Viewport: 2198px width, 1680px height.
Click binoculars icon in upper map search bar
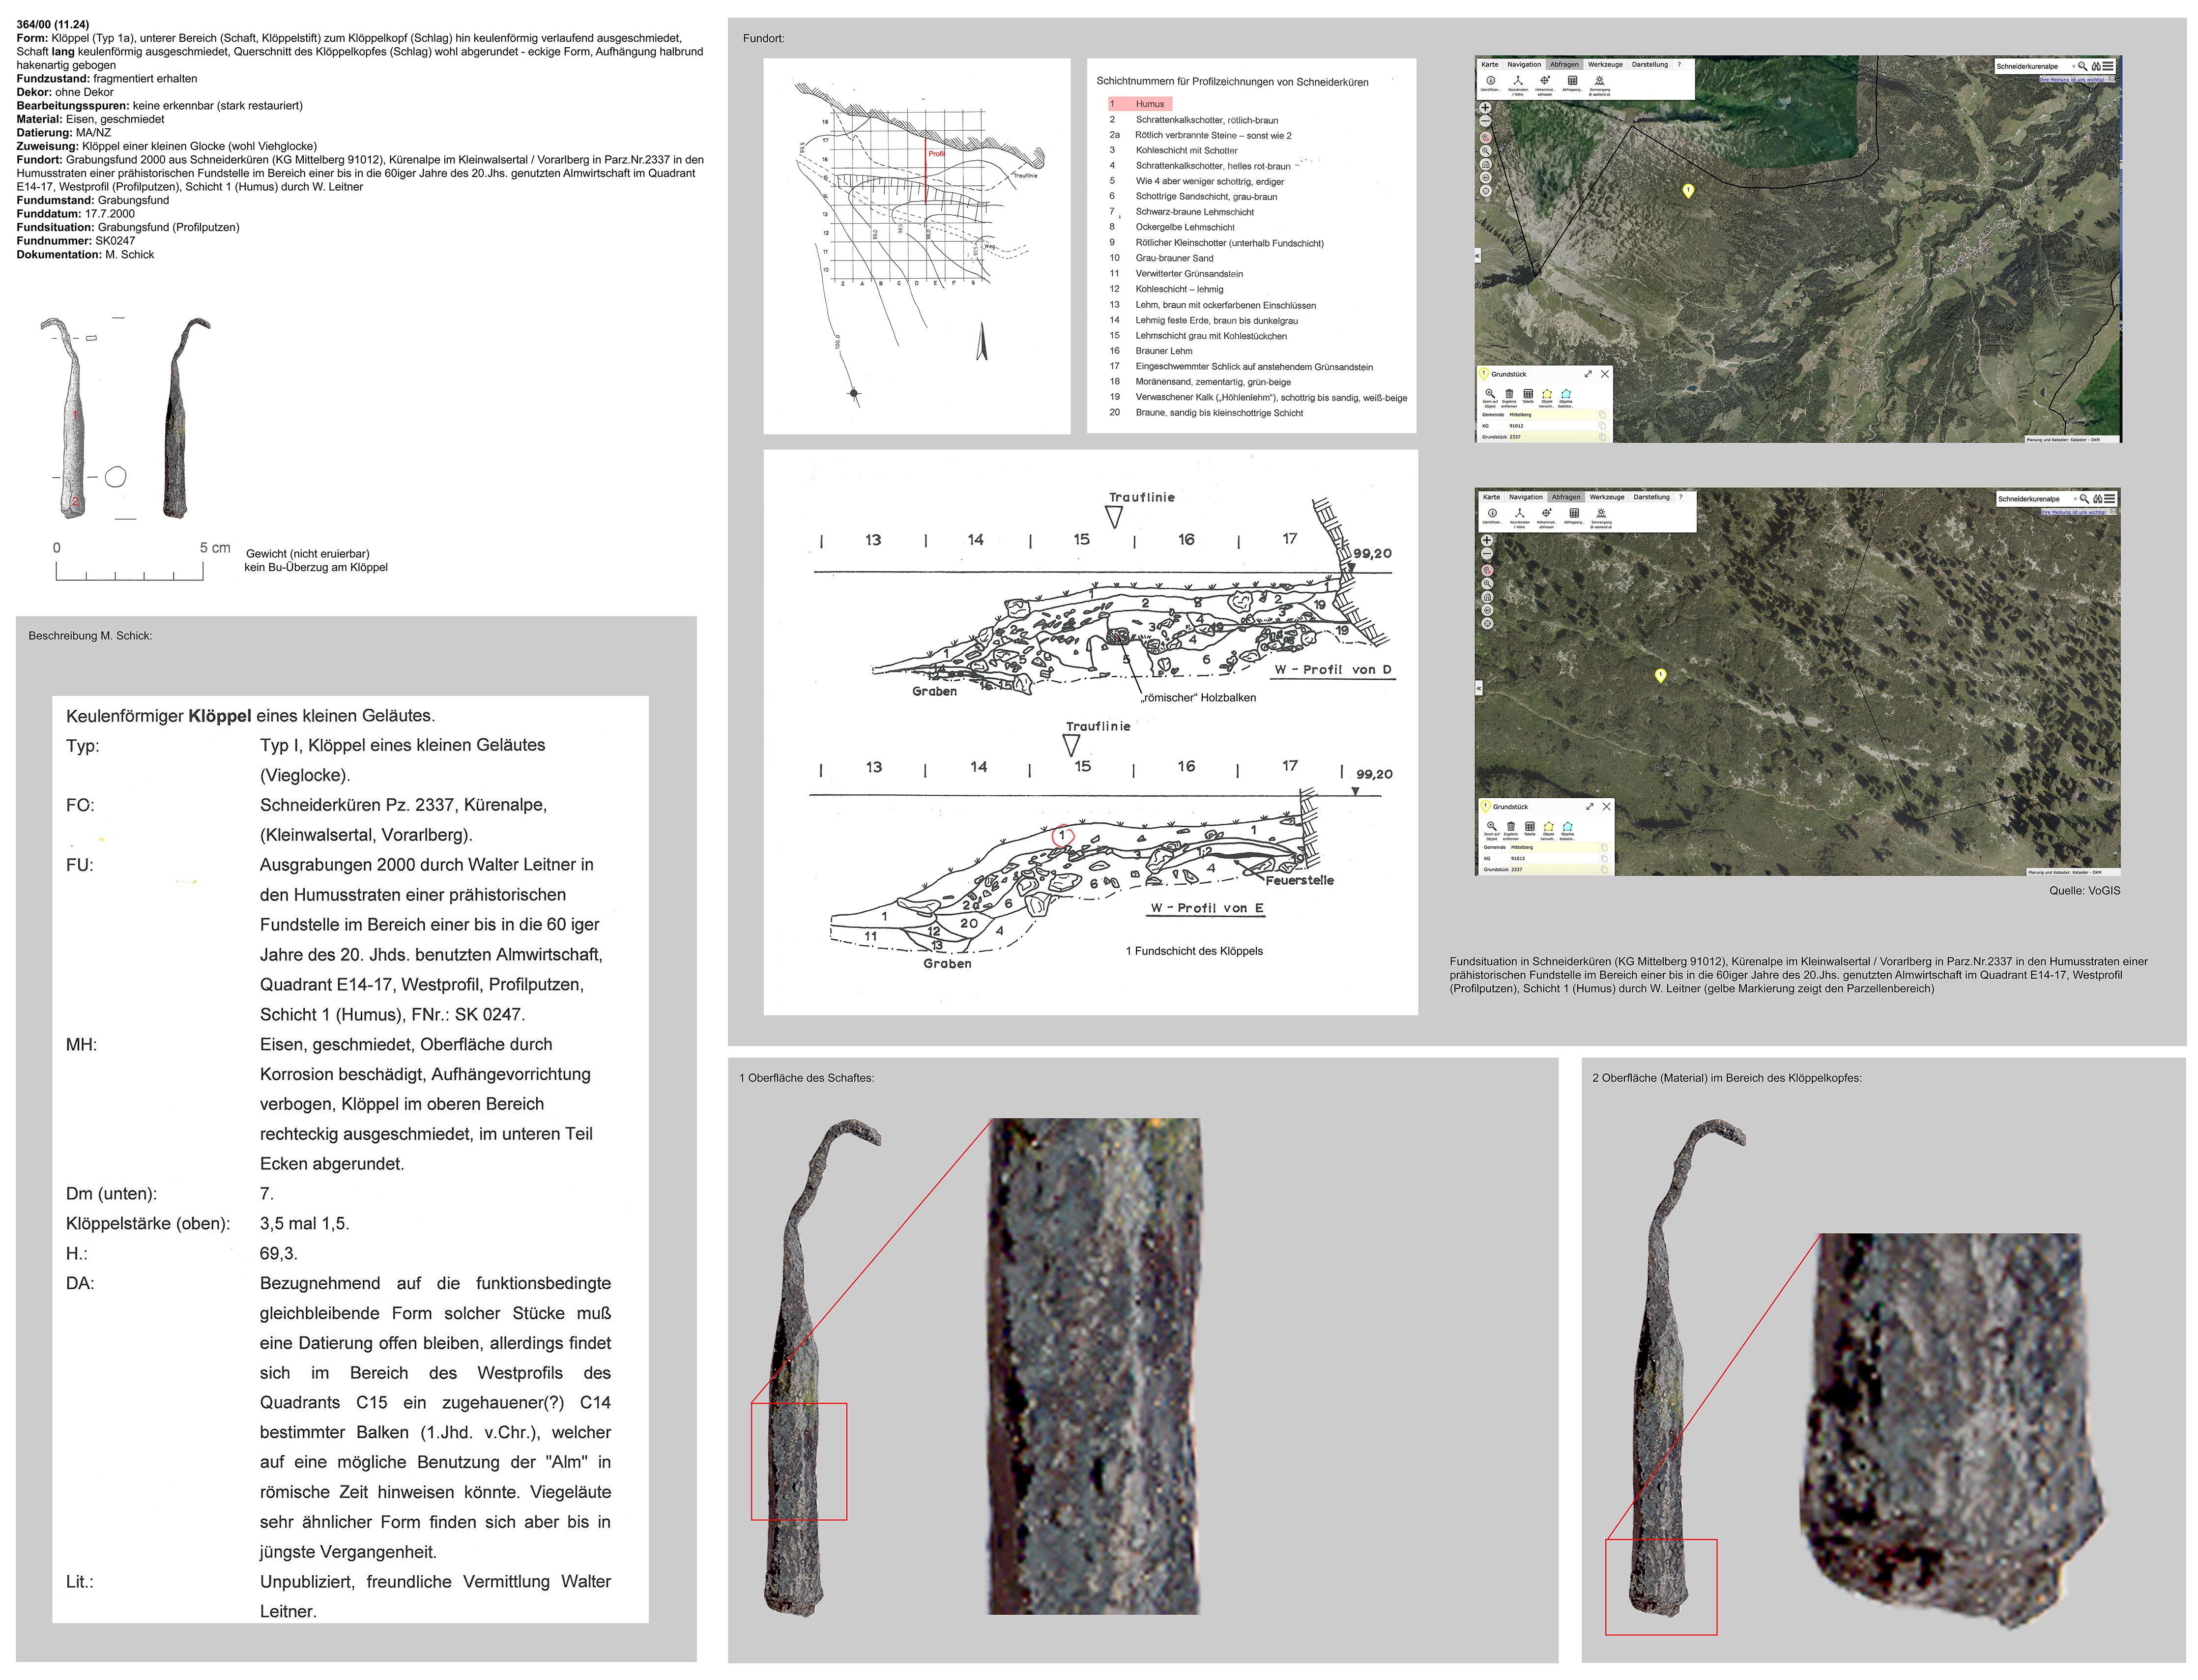pyautogui.click(x=2096, y=66)
